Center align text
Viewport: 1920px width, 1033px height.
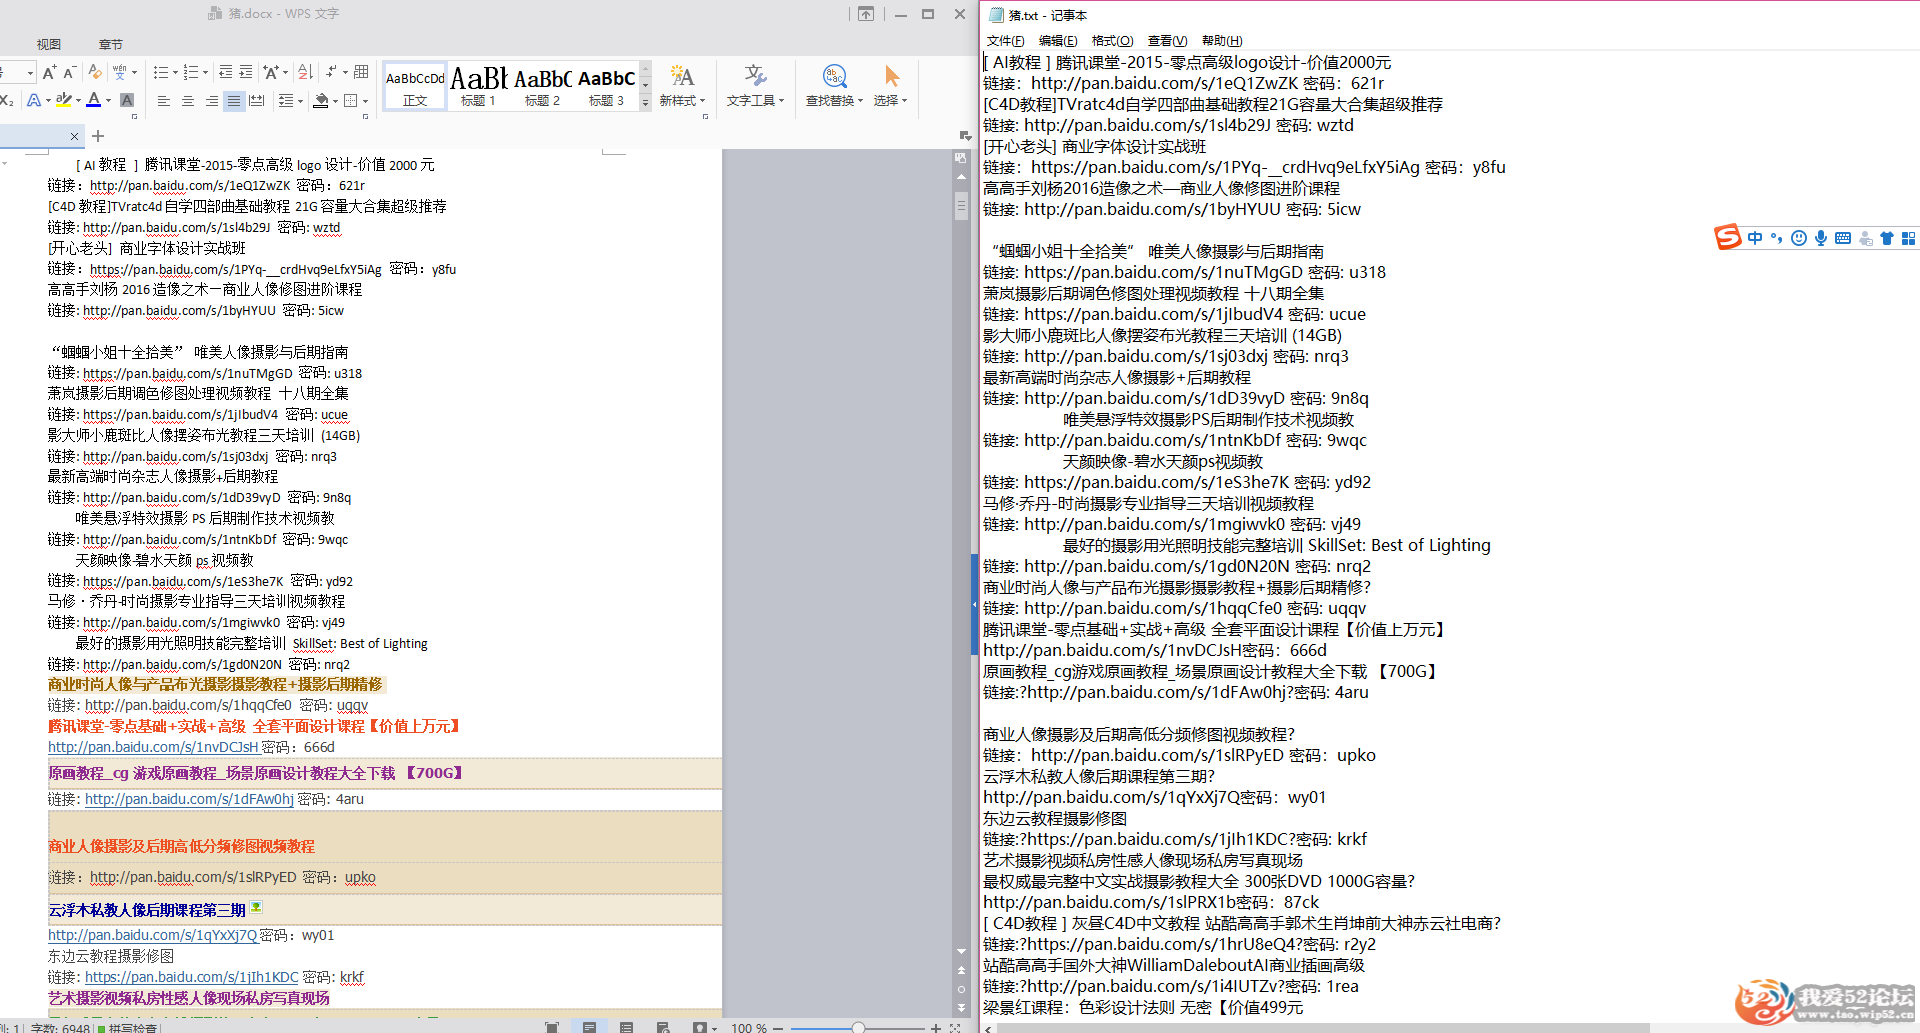click(x=188, y=101)
